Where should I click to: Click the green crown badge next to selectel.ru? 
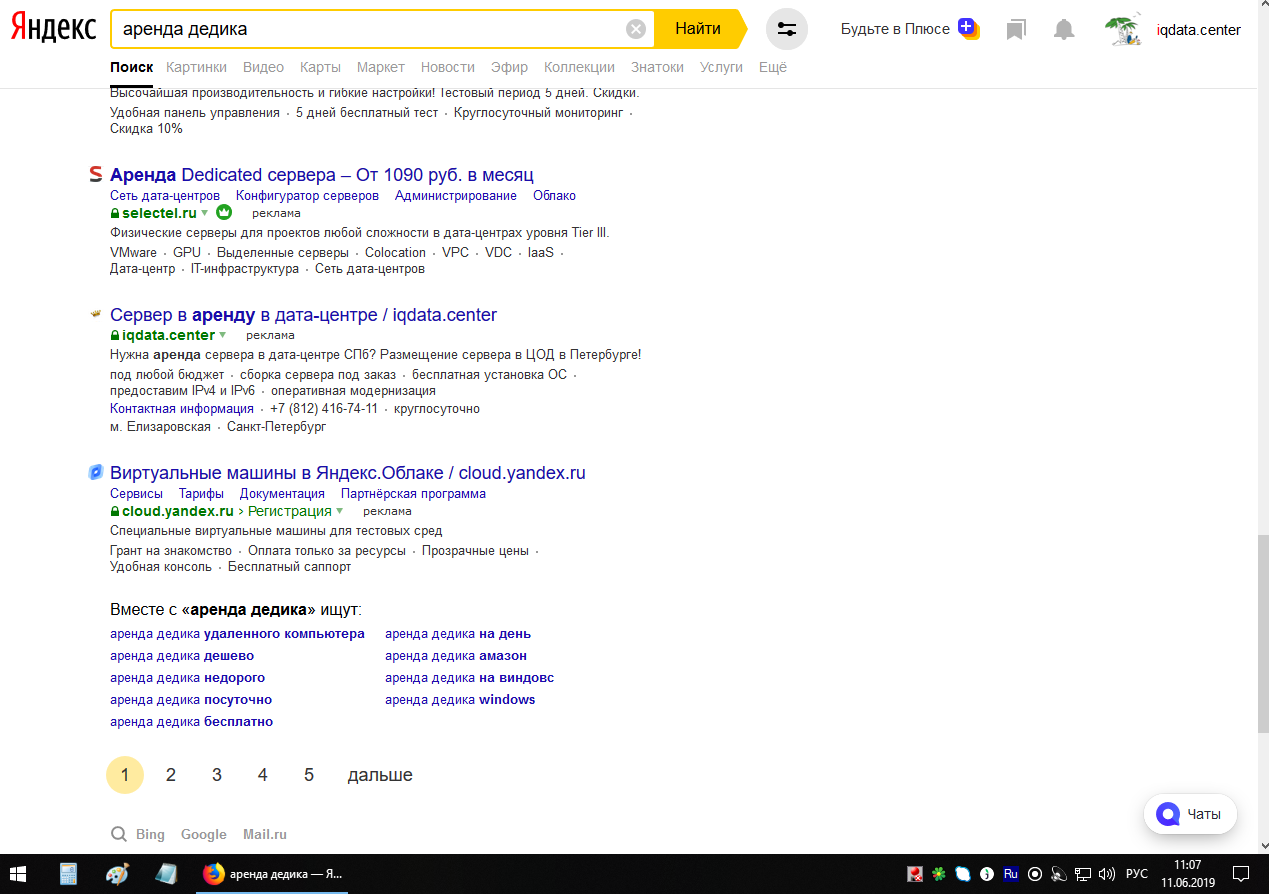(x=224, y=213)
